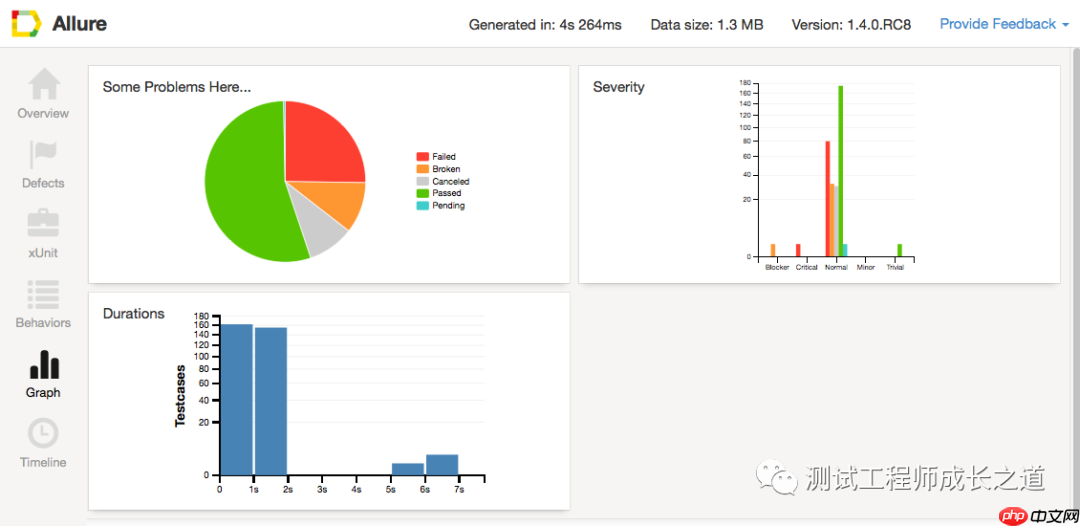The height and width of the screenshot is (526, 1080).
Task: Select the red Failed pie slice
Action: click(320, 145)
